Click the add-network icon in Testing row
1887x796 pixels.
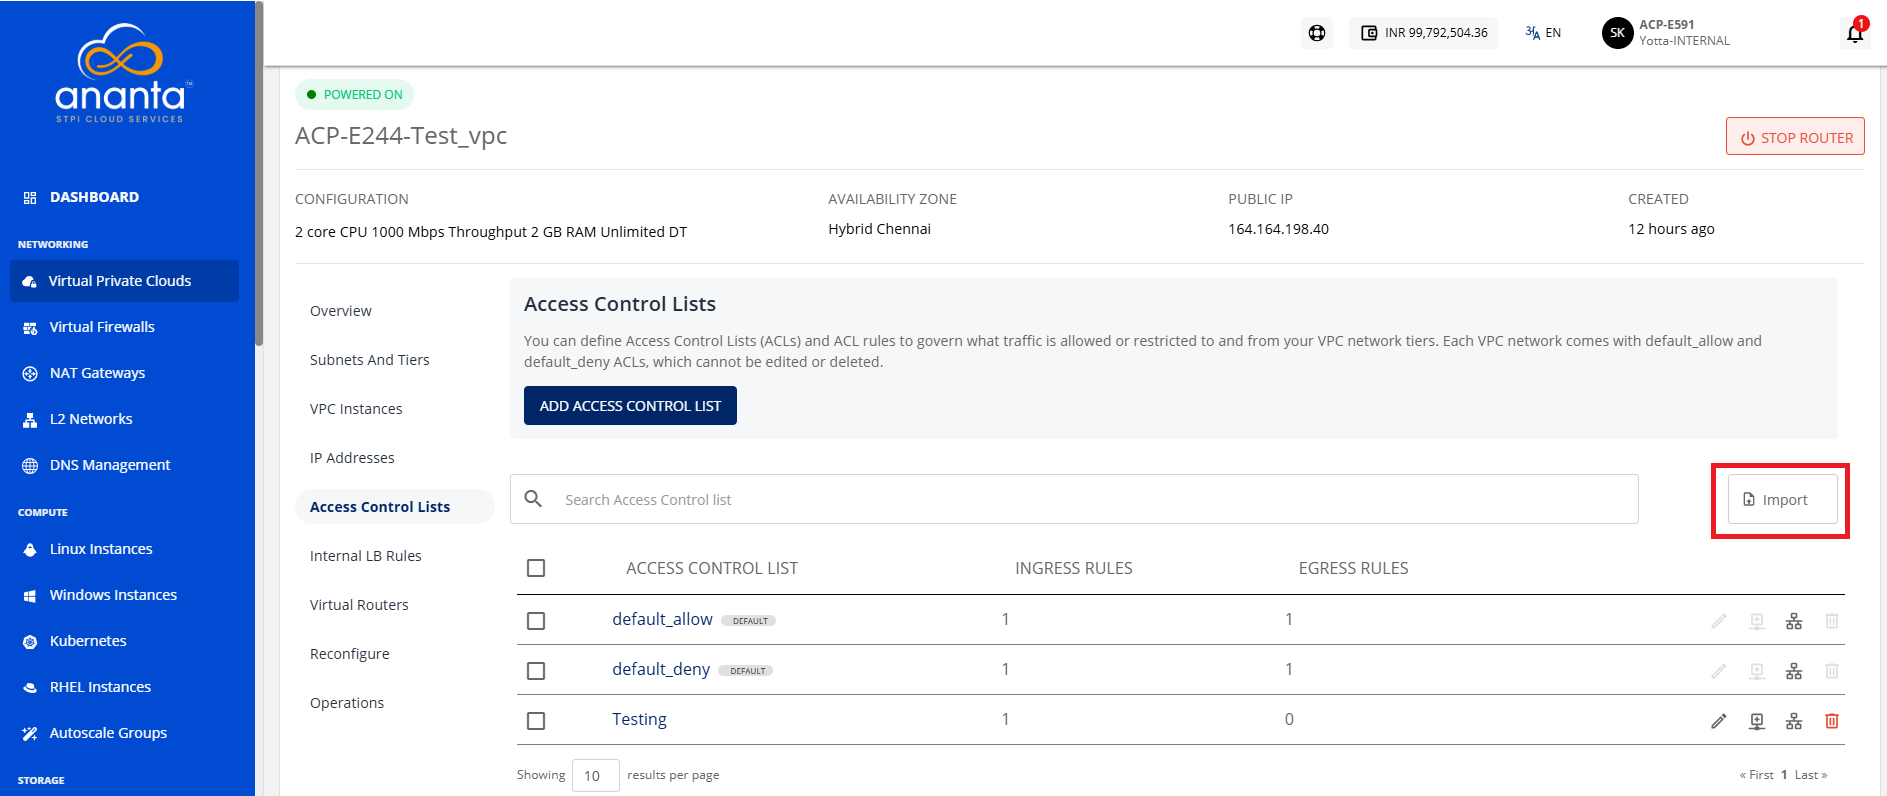[1757, 721]
